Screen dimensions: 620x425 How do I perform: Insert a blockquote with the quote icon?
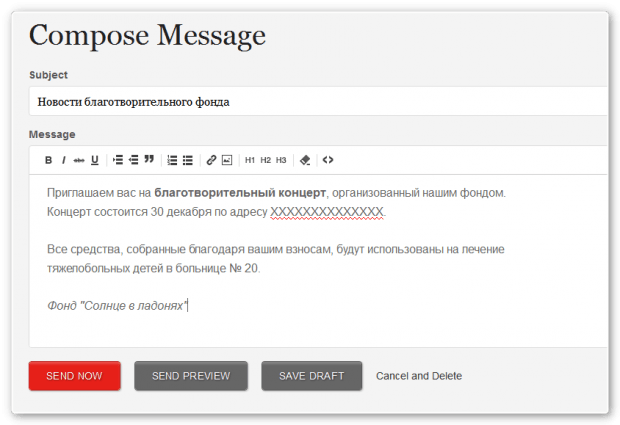coord(150,160)
